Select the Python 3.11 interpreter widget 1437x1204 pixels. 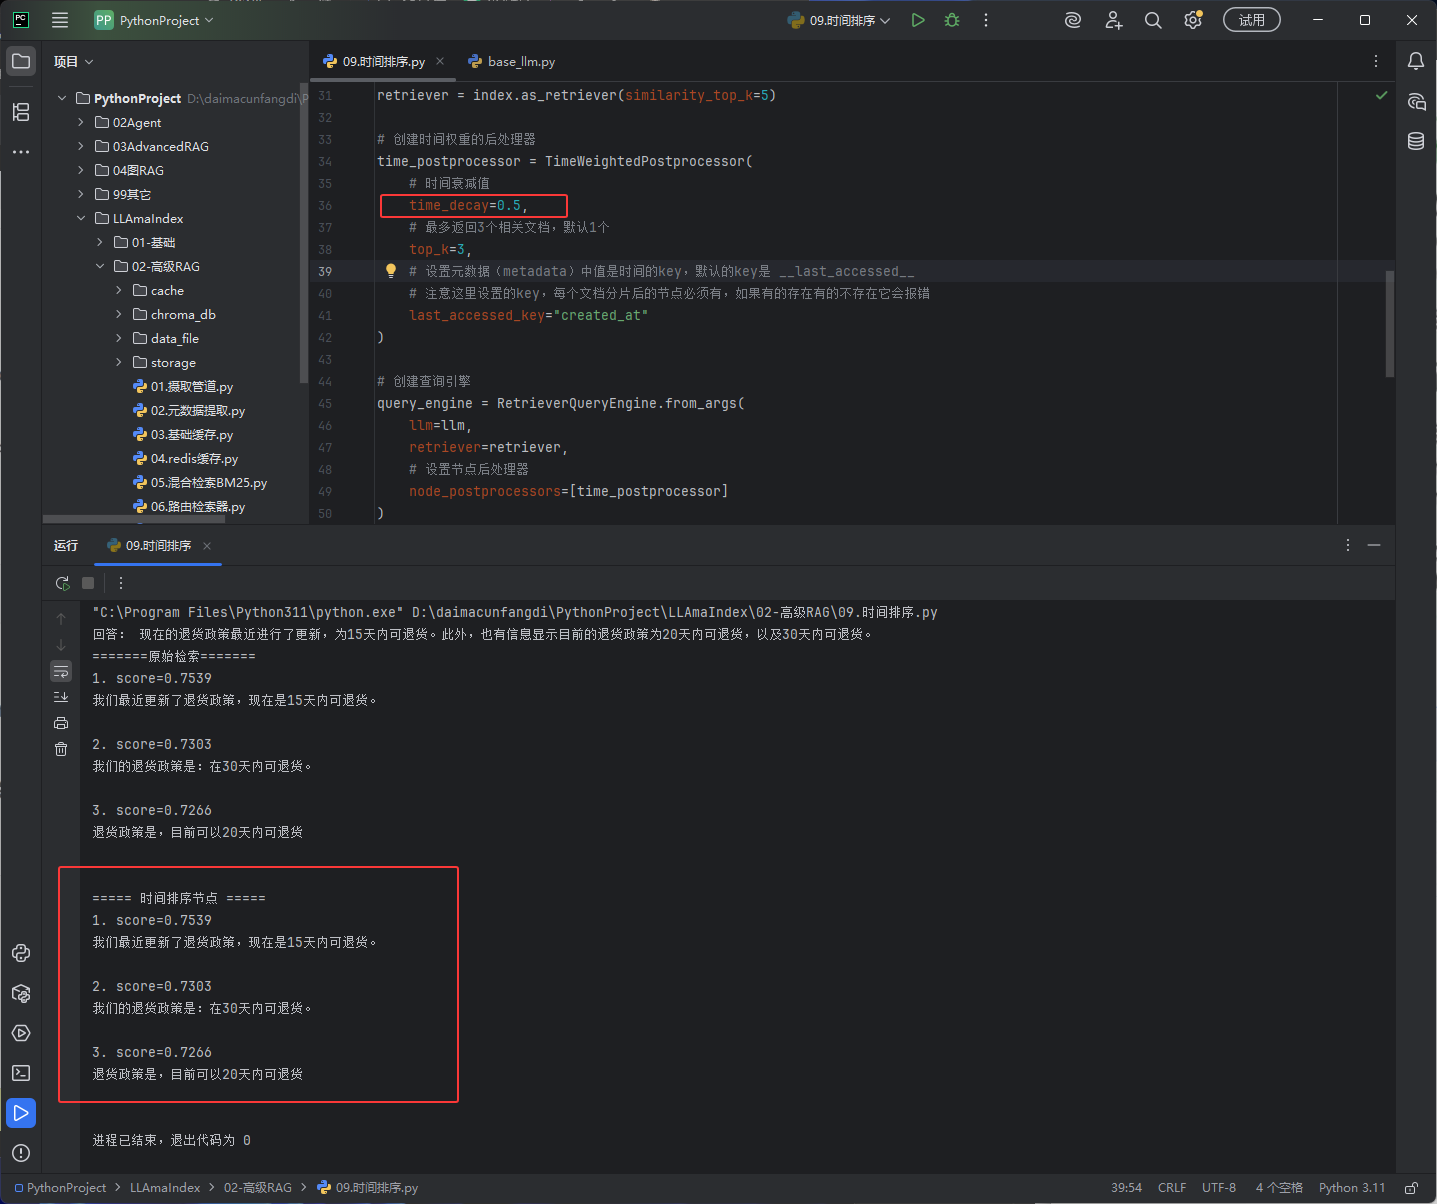pos(1352,1187)
